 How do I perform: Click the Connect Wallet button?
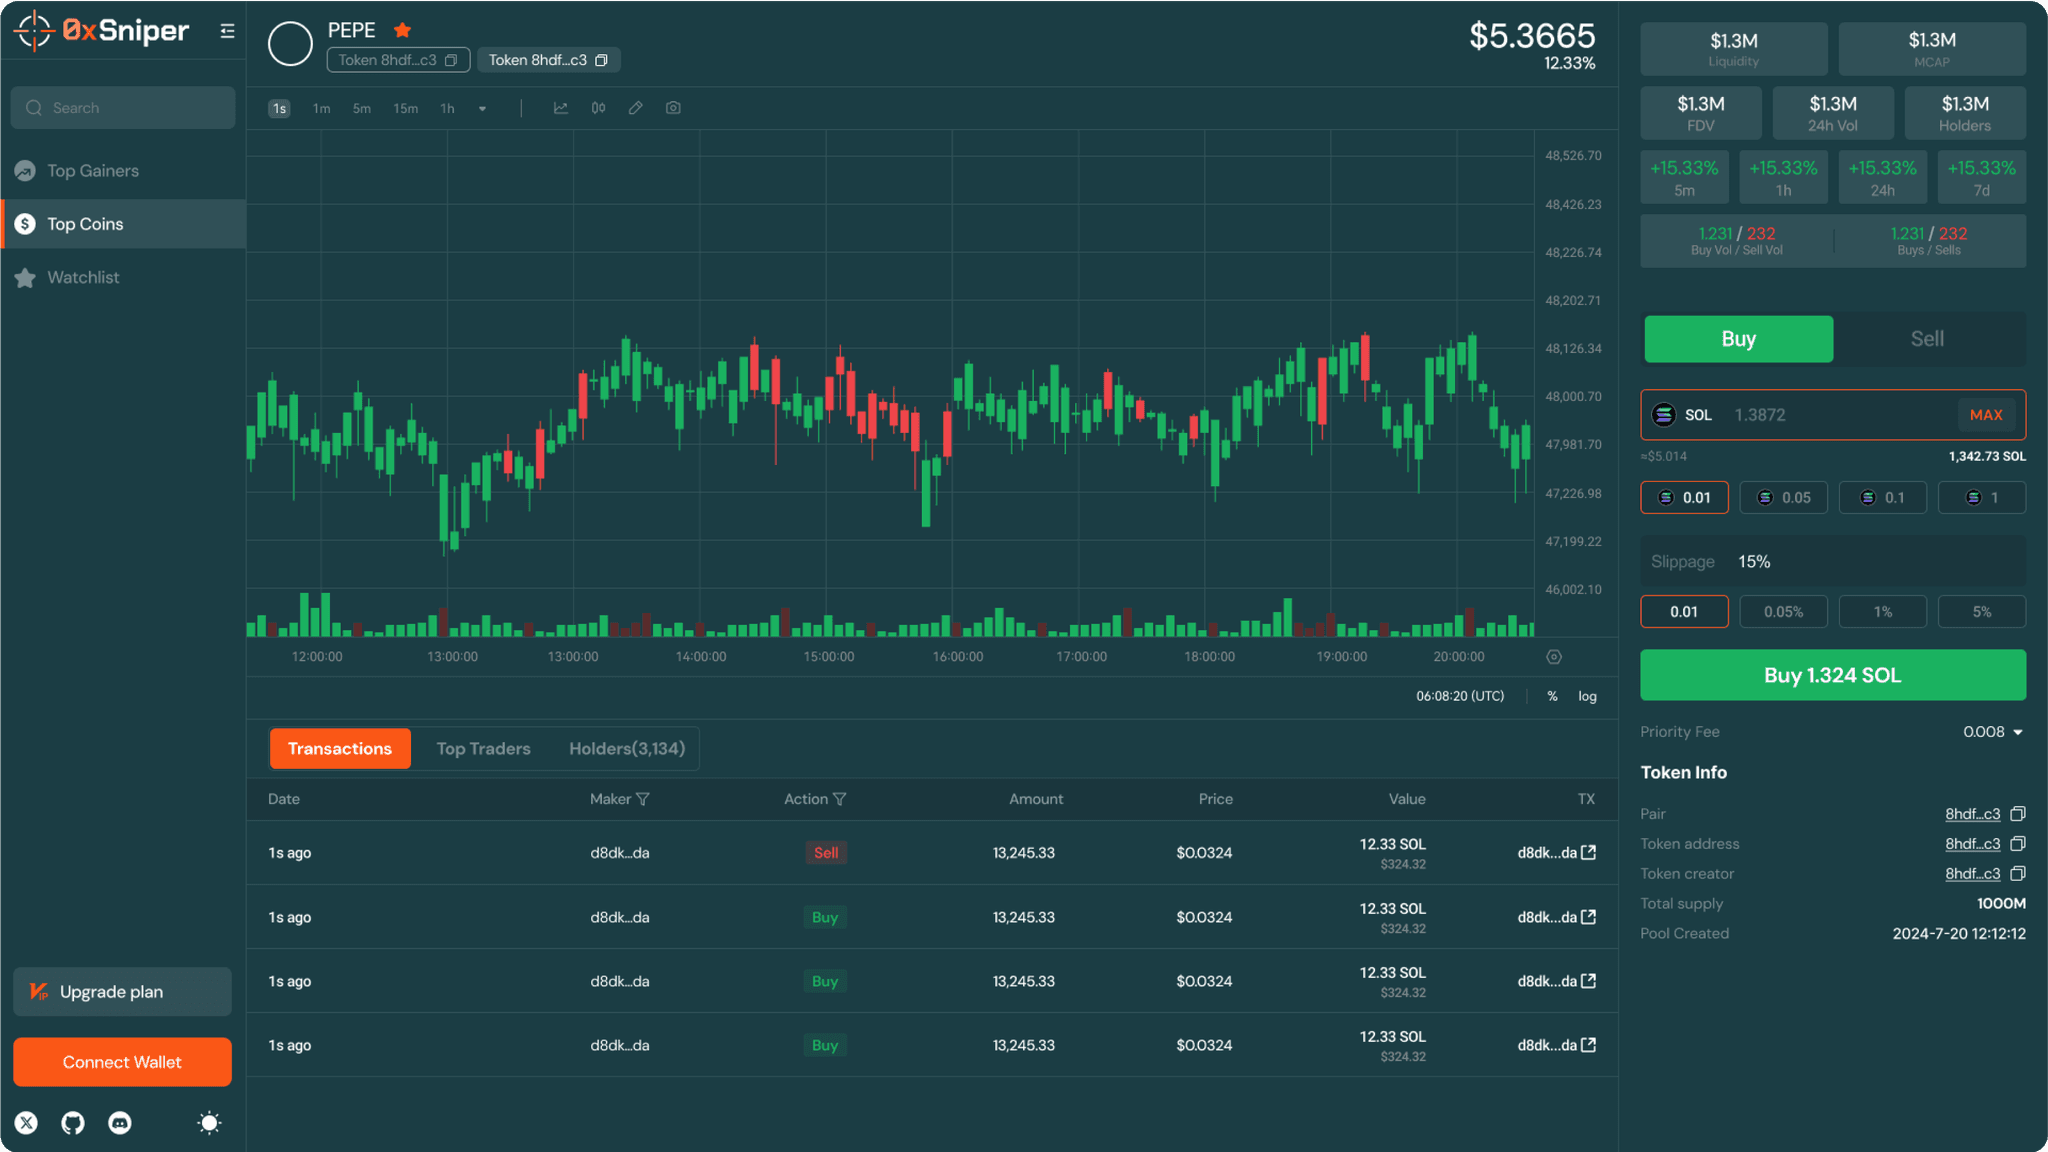[122, 1062]
